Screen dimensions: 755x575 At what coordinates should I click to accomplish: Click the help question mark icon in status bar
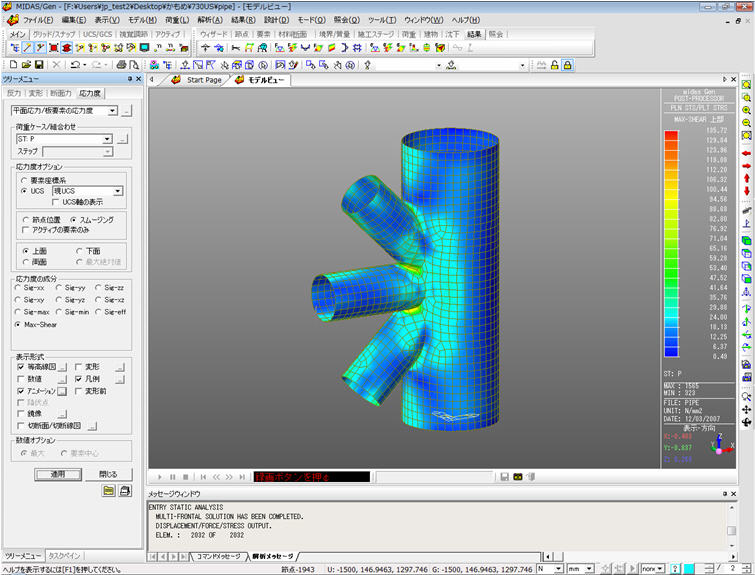tap(676, 569)
